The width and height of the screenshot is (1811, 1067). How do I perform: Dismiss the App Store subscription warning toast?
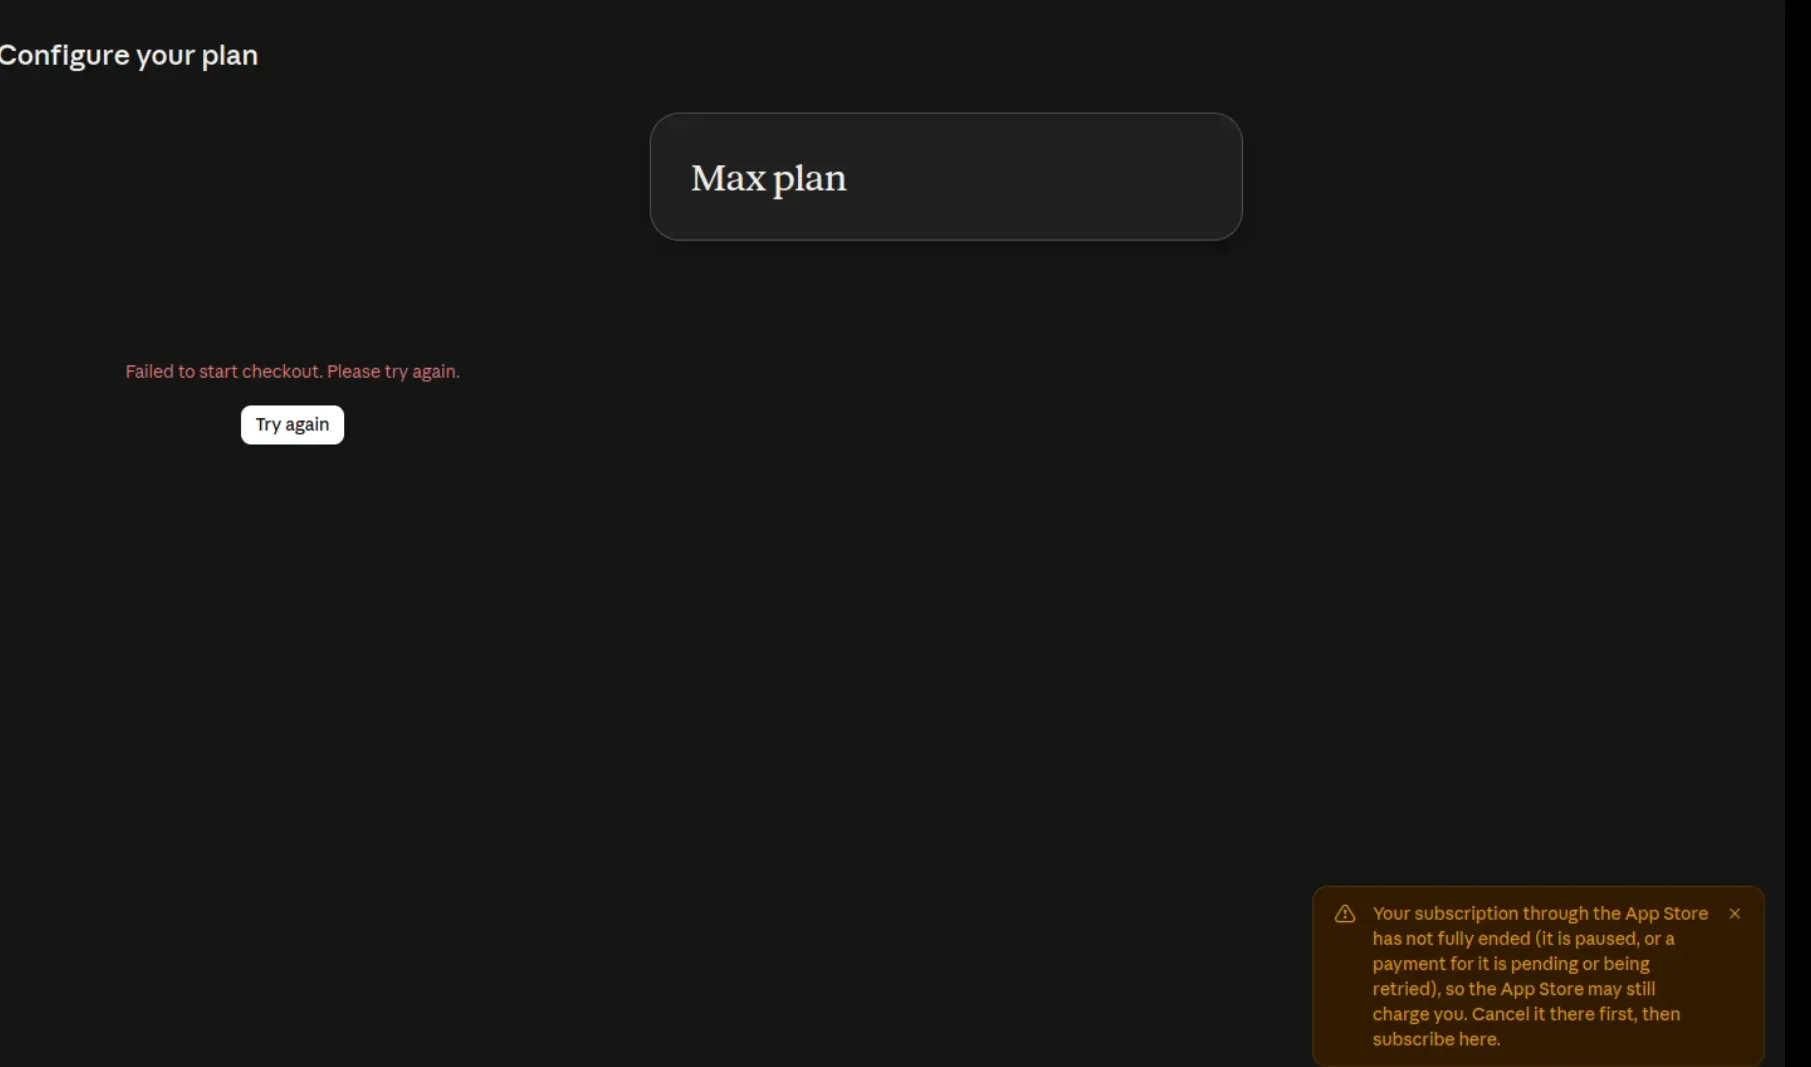coord(1734,913)
